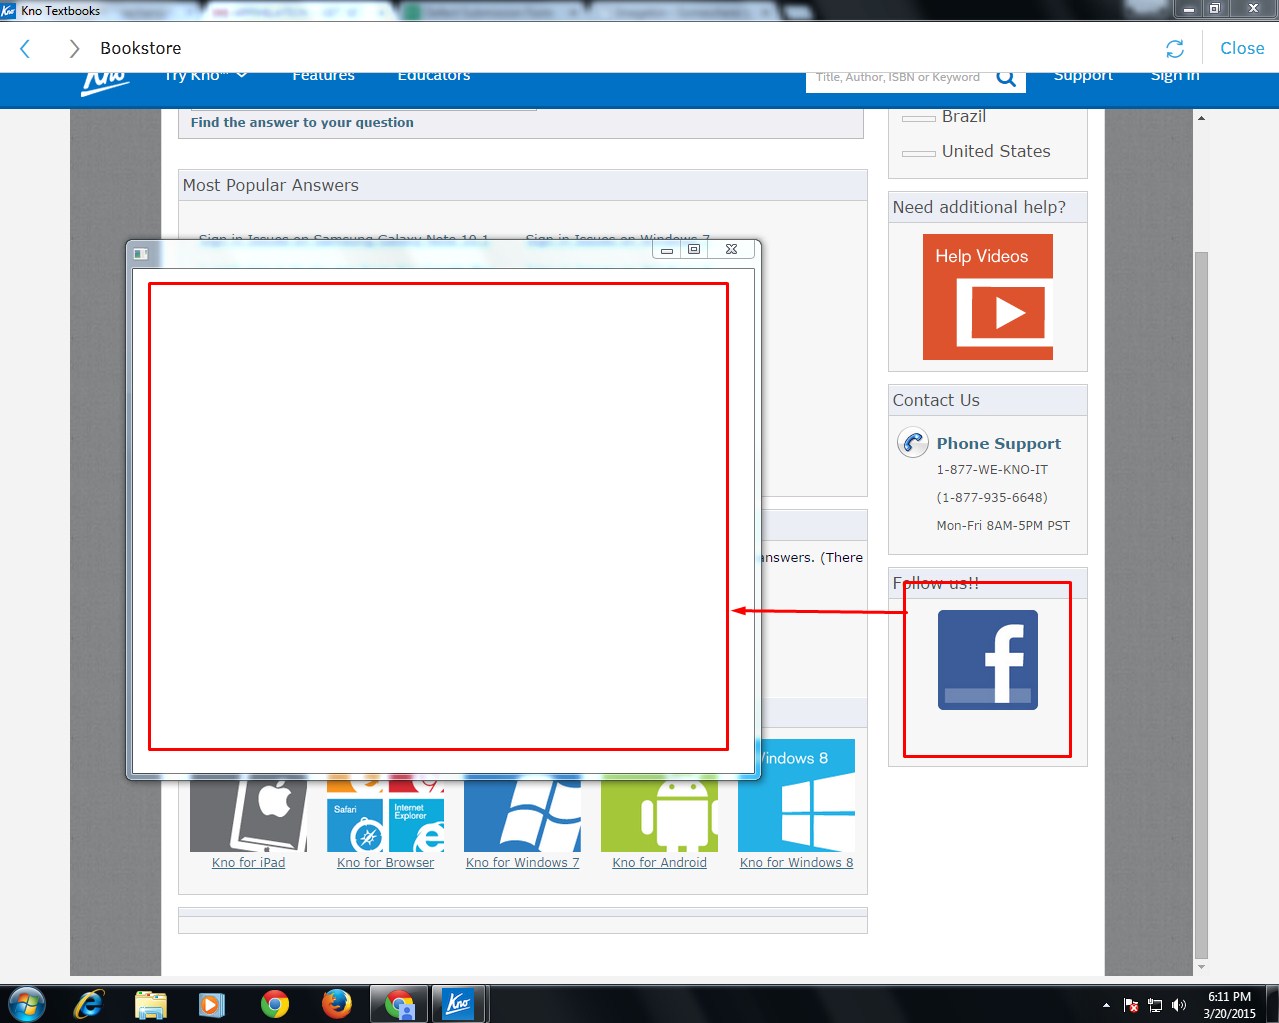Maximize the blank popup window

tap(694, 249)
